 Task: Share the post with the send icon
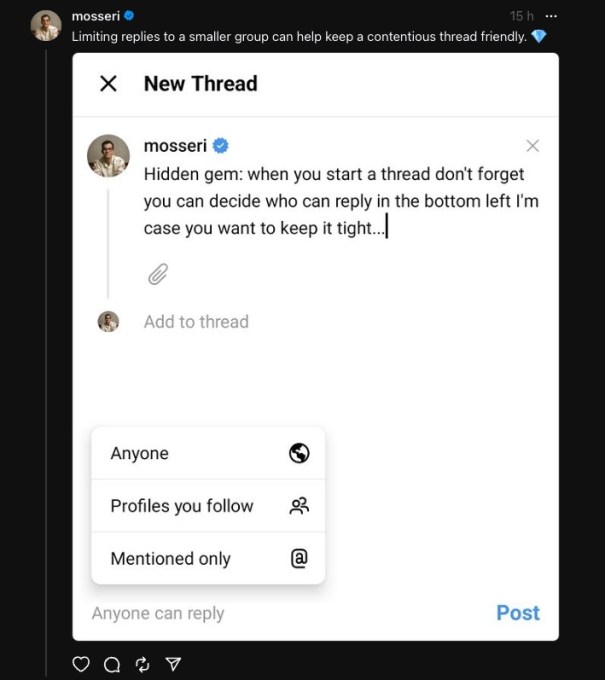(172, 664)
